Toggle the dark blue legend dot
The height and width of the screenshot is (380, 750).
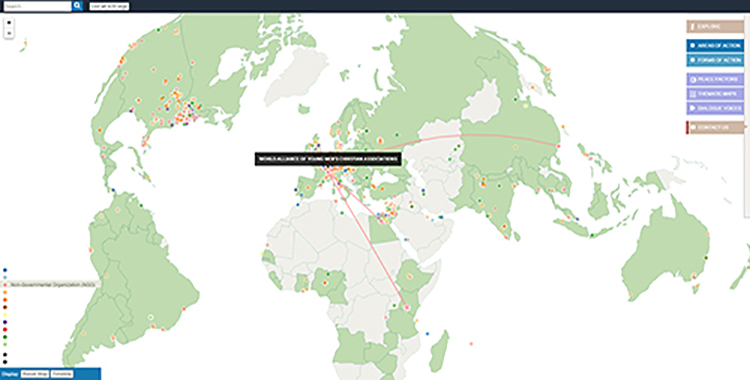pos(5,270)
